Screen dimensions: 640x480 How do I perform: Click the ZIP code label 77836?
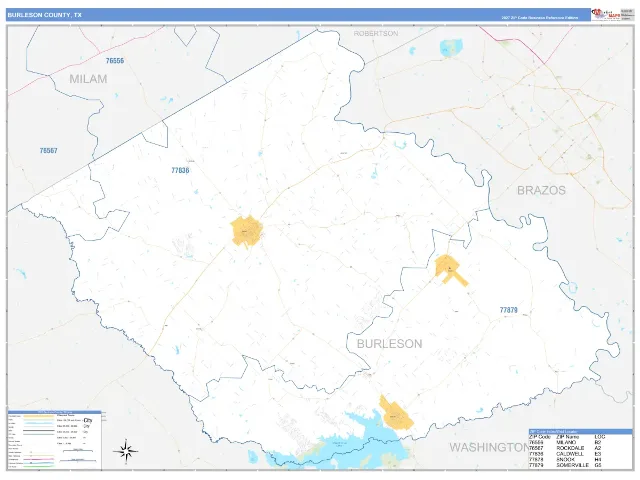(180, 170)
